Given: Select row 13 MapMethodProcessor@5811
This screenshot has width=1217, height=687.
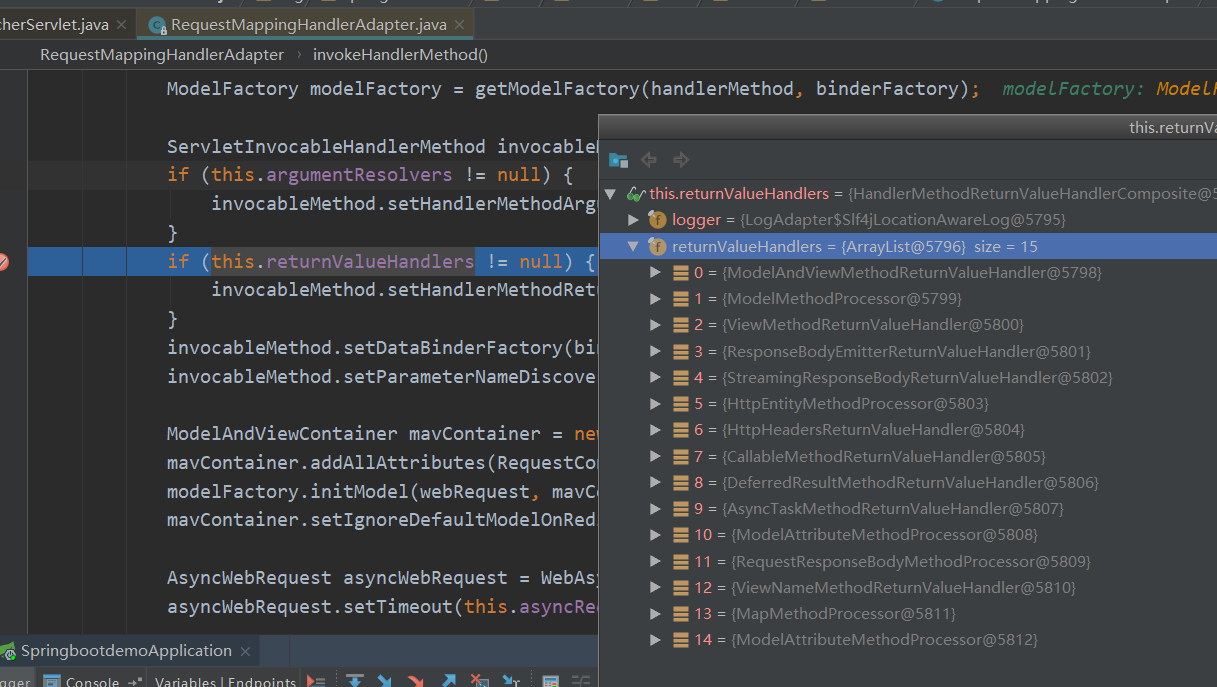Looking at the screenshot, I should point(908,613).
